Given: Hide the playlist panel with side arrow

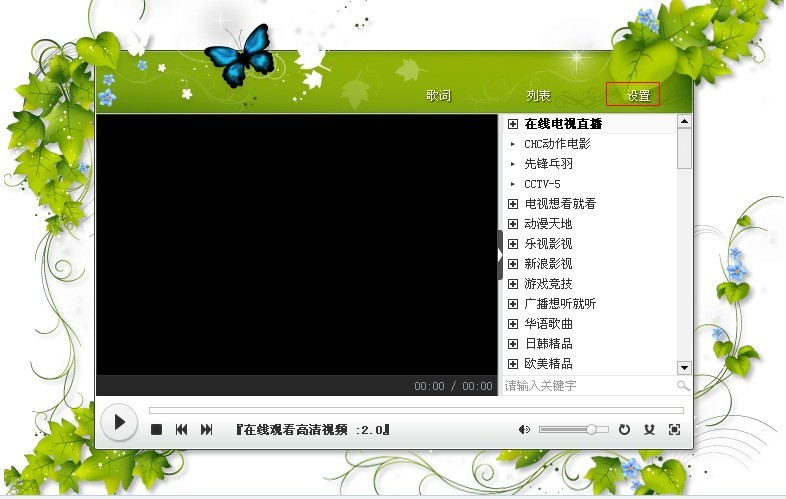Looking at the screenshot, I should (500, 255).
